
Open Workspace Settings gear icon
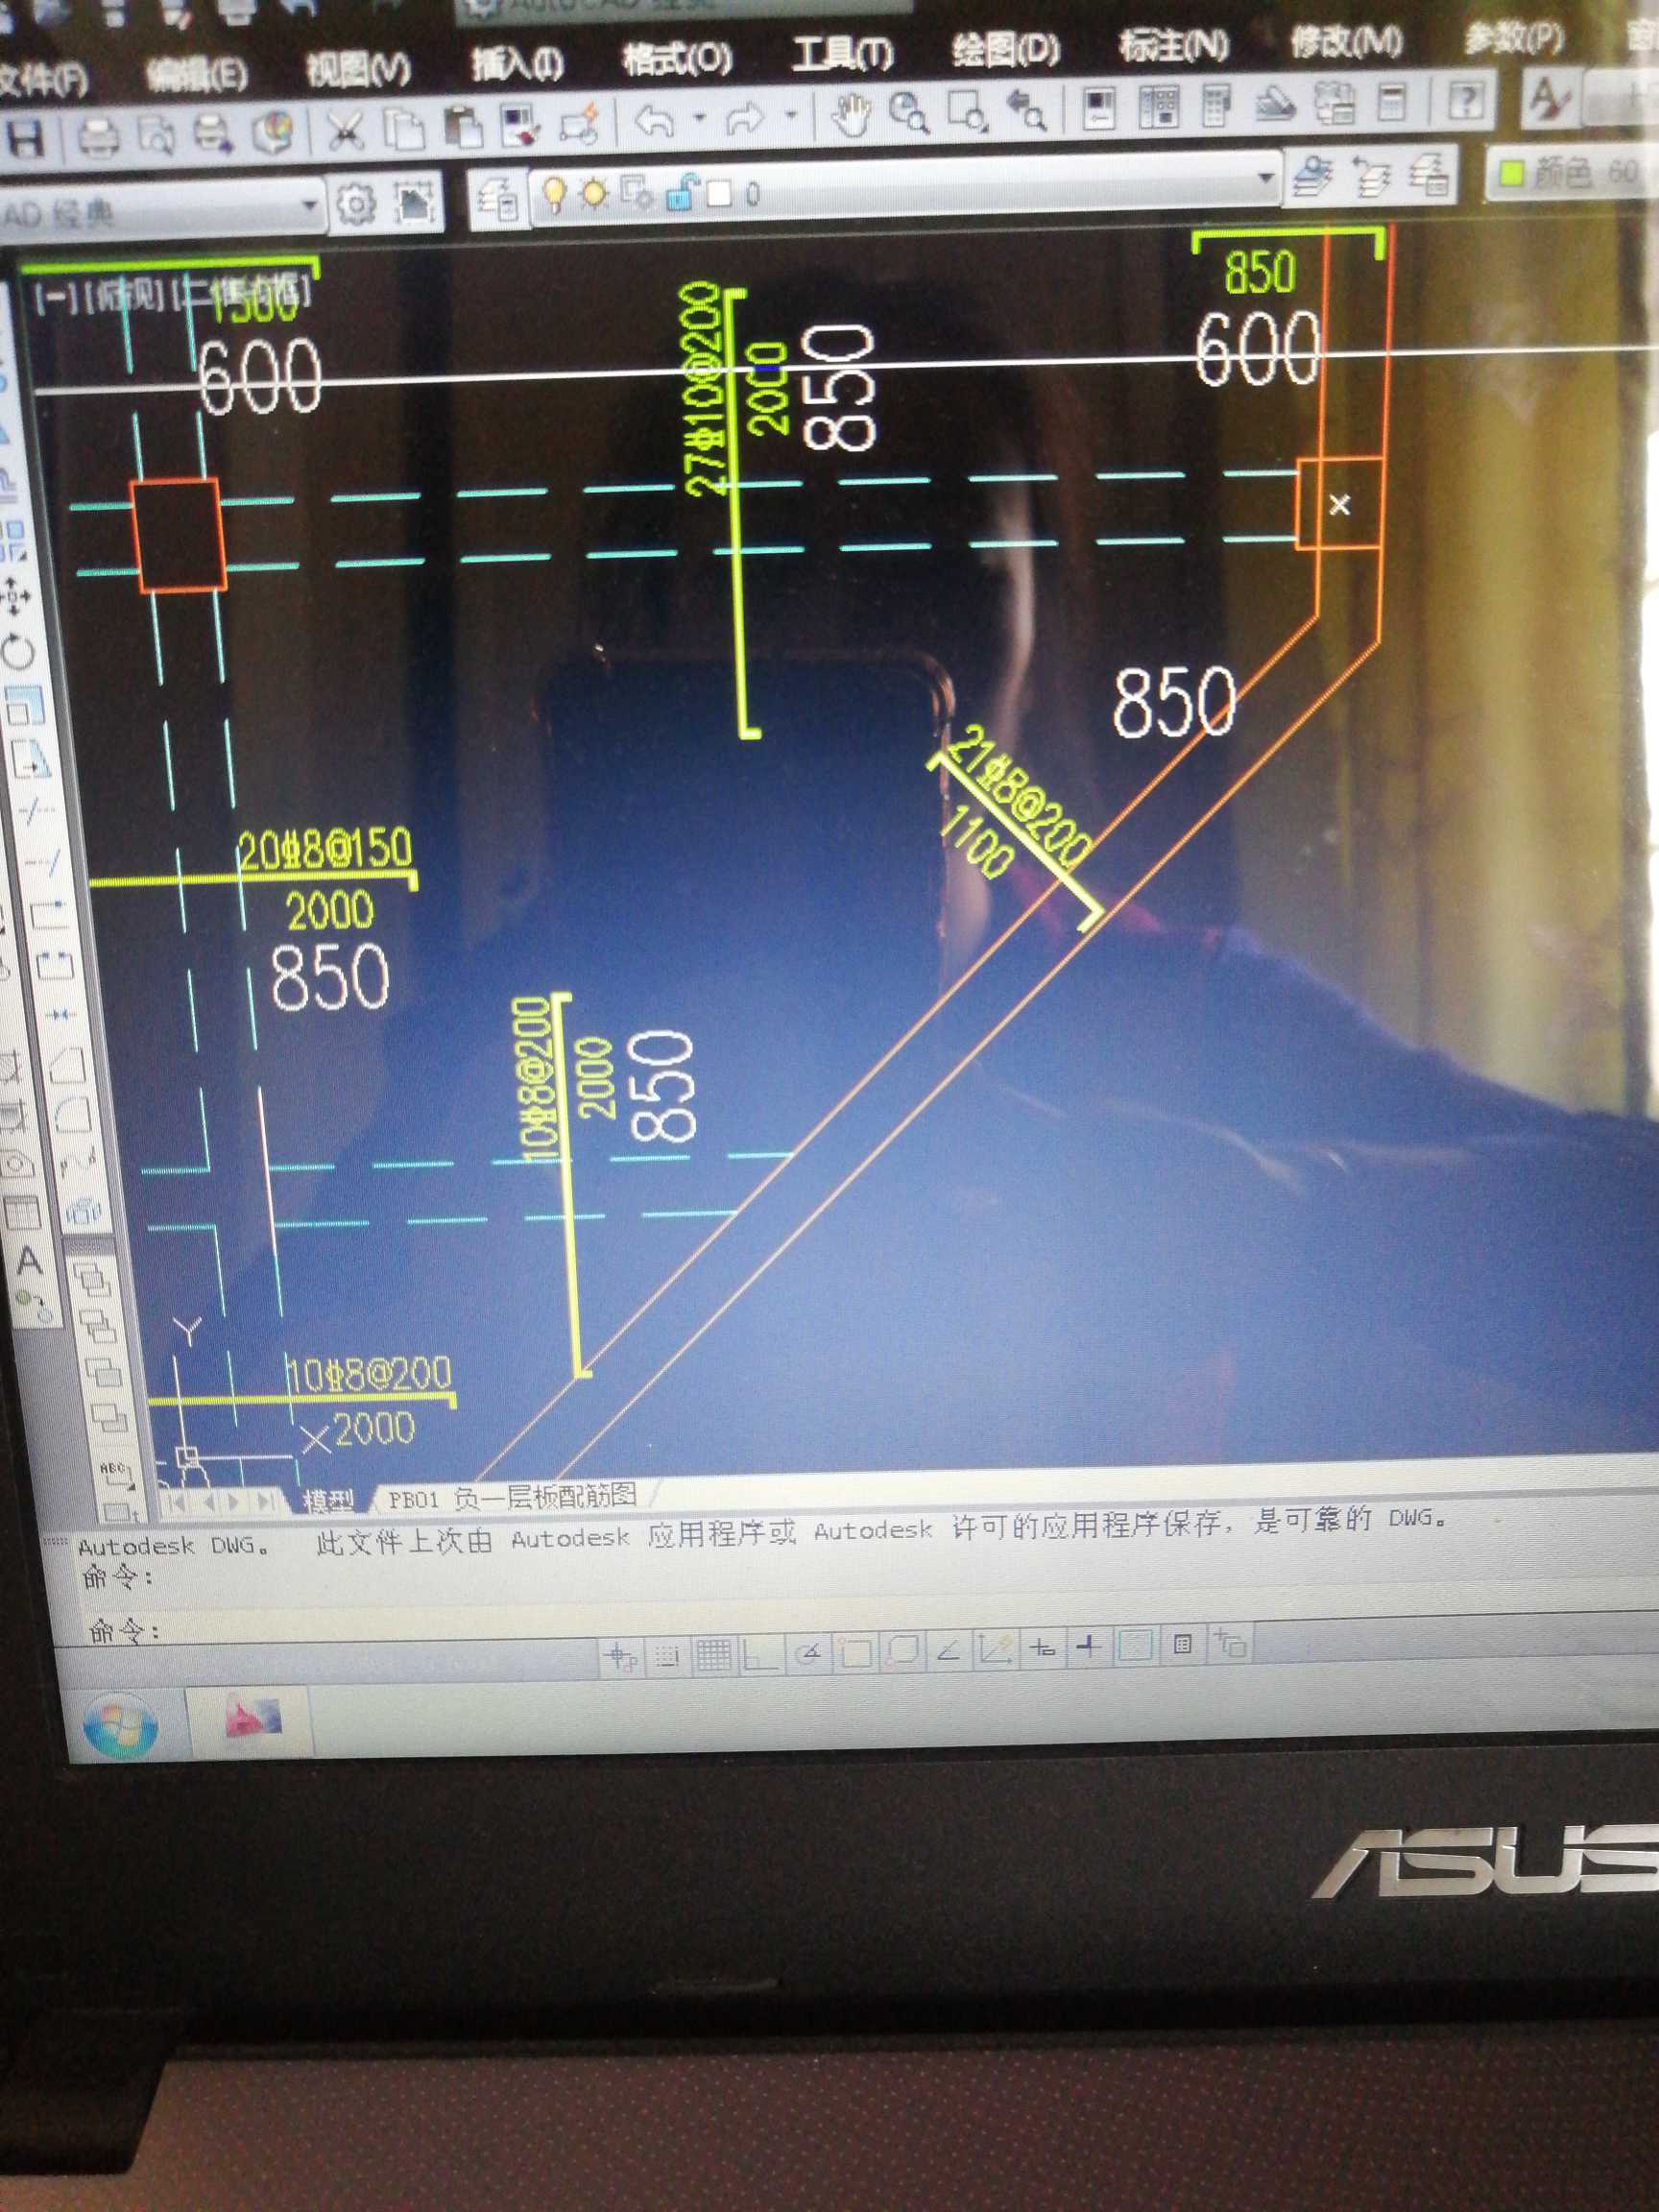[x=355, y=205]
